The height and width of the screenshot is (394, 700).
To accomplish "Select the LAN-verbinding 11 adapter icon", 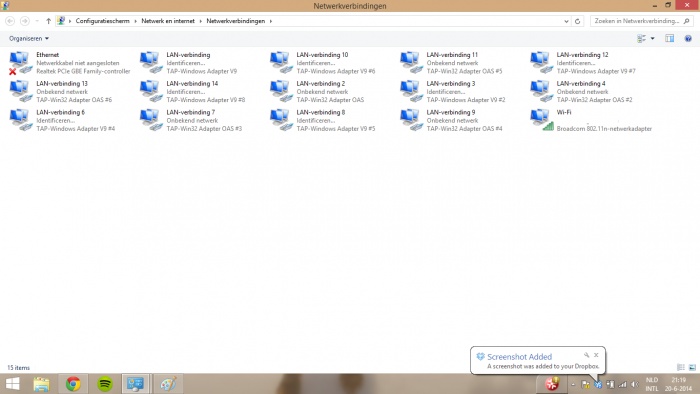I will pos(411,62).
